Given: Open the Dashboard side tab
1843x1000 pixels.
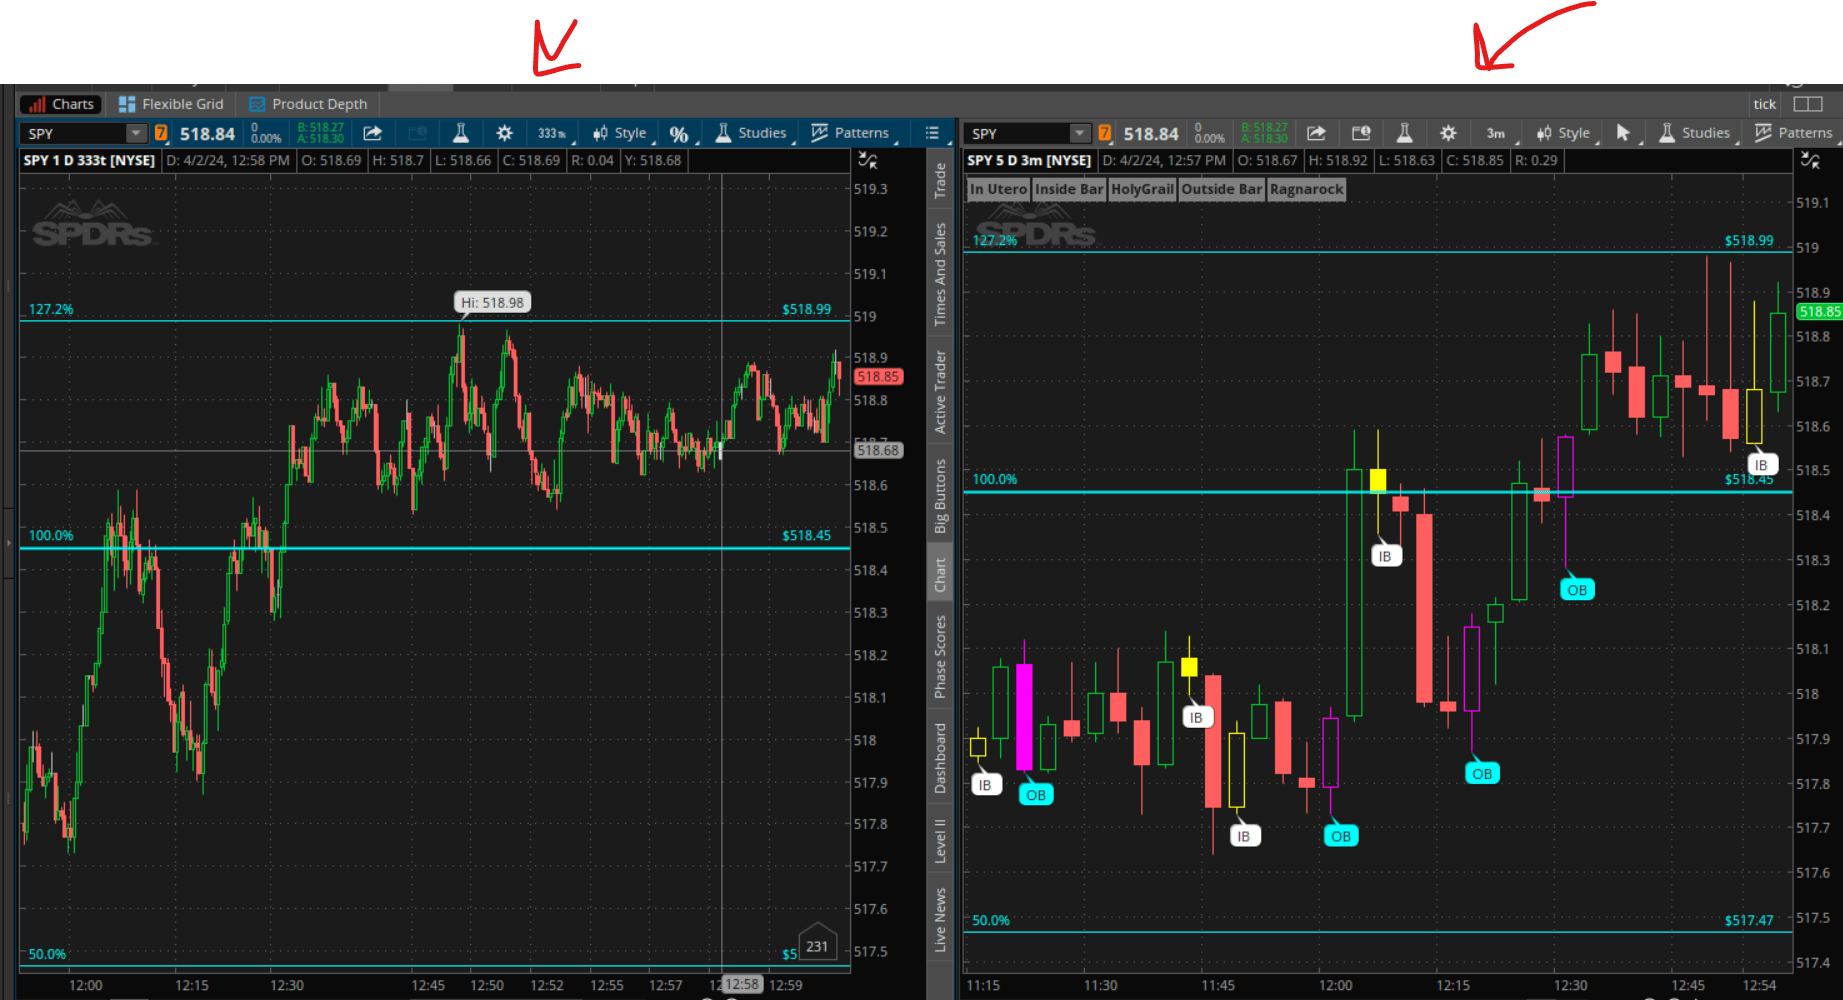Looking at the screenshot, I should [x=940, y=758].
